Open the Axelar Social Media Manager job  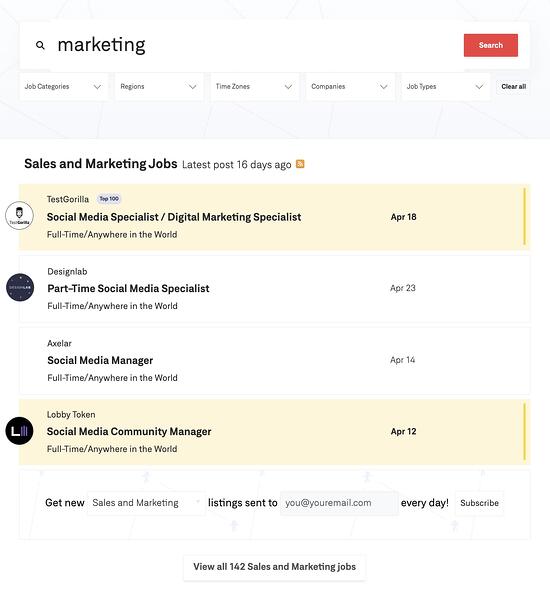click(274, 360)
